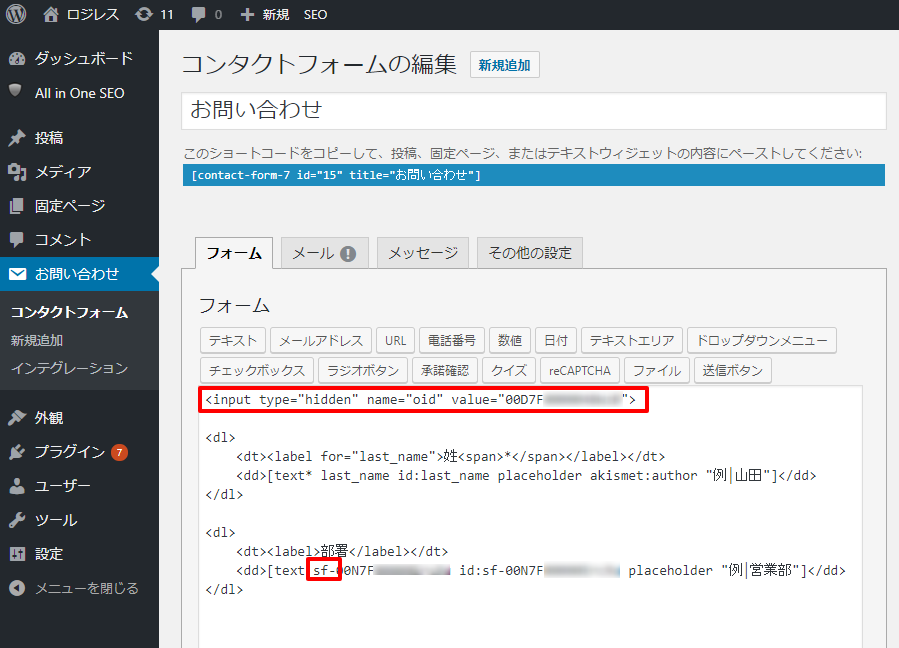Switch to the メッセージ tab
Viewport: 899px width, 648px height.
422,253
